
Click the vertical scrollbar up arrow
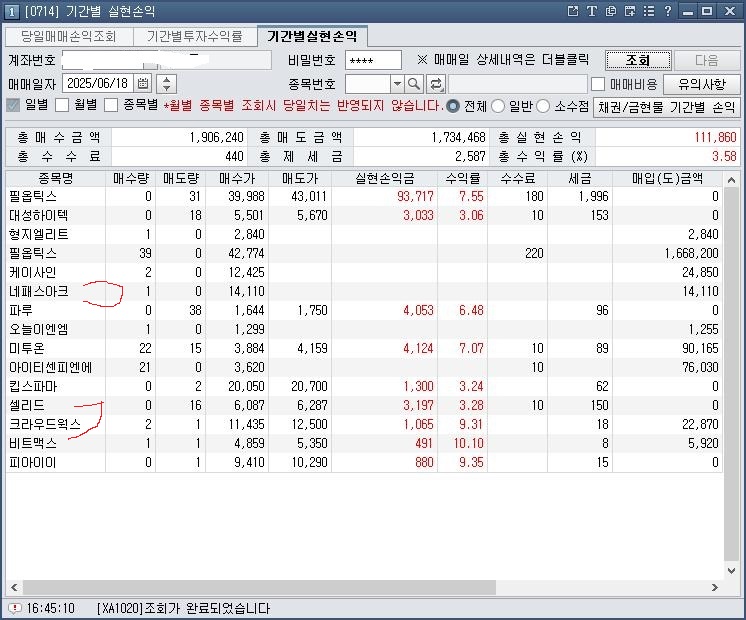pyautogui.click(x=731, y=180)
